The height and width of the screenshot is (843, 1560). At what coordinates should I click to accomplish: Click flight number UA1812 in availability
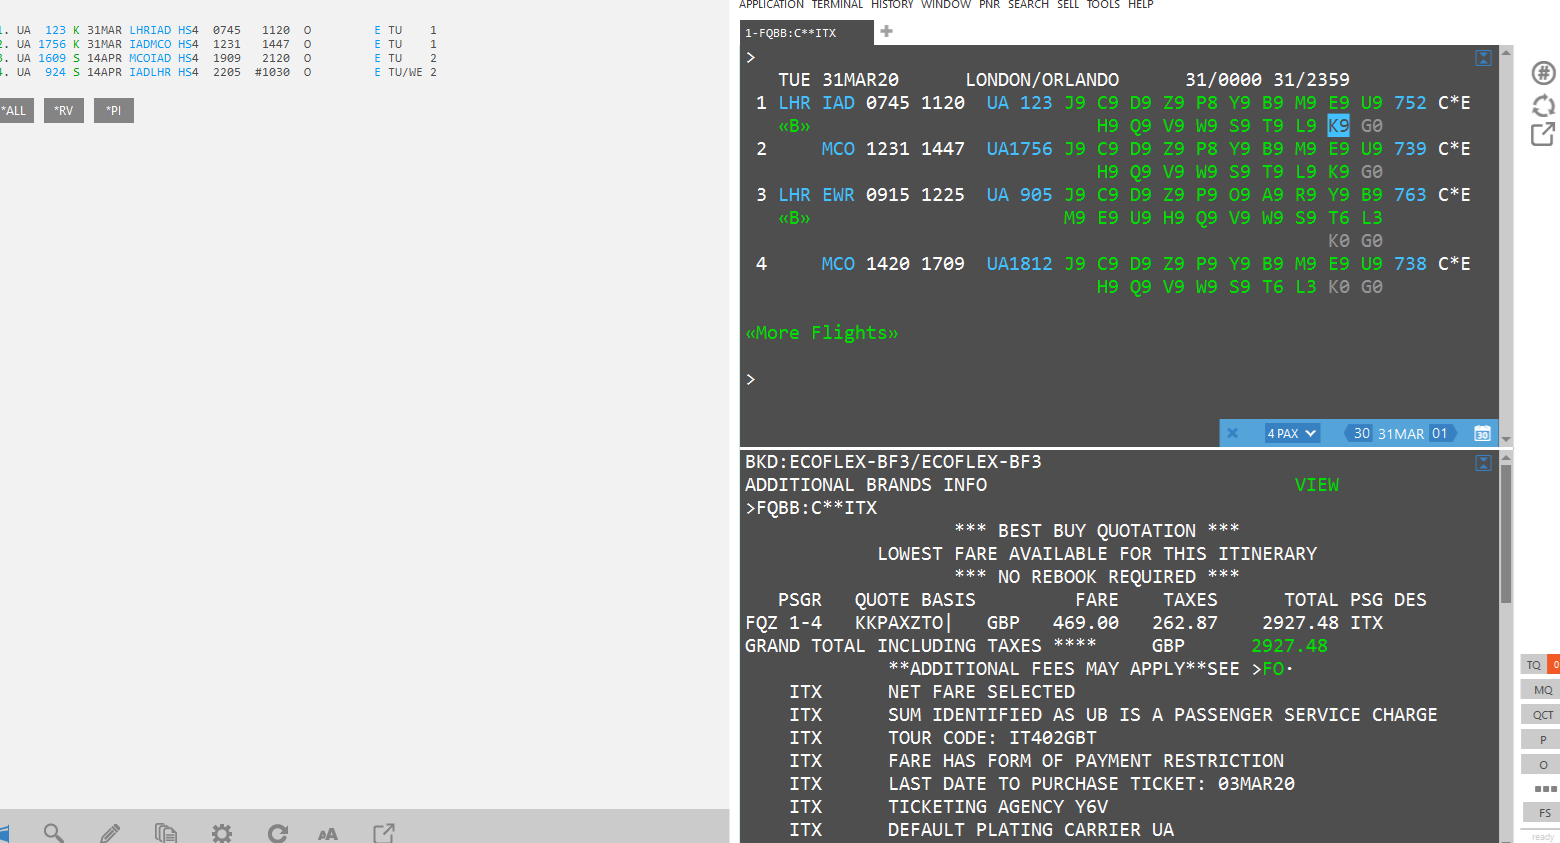(x=1019, y=264)
